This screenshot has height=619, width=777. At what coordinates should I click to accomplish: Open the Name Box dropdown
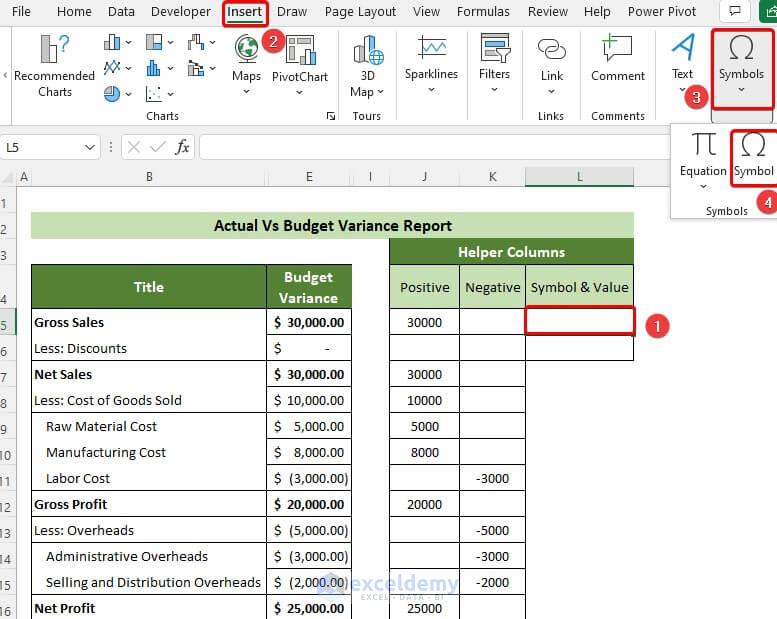(x=90, y=147)
